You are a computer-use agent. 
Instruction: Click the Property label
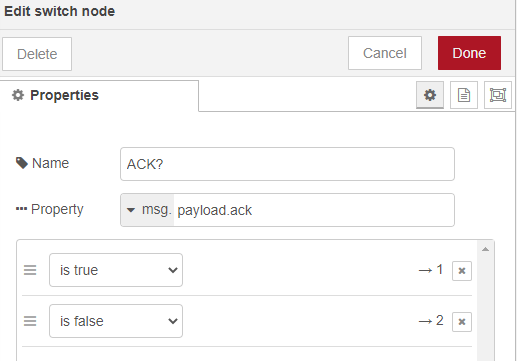click(x=50, y=209)
